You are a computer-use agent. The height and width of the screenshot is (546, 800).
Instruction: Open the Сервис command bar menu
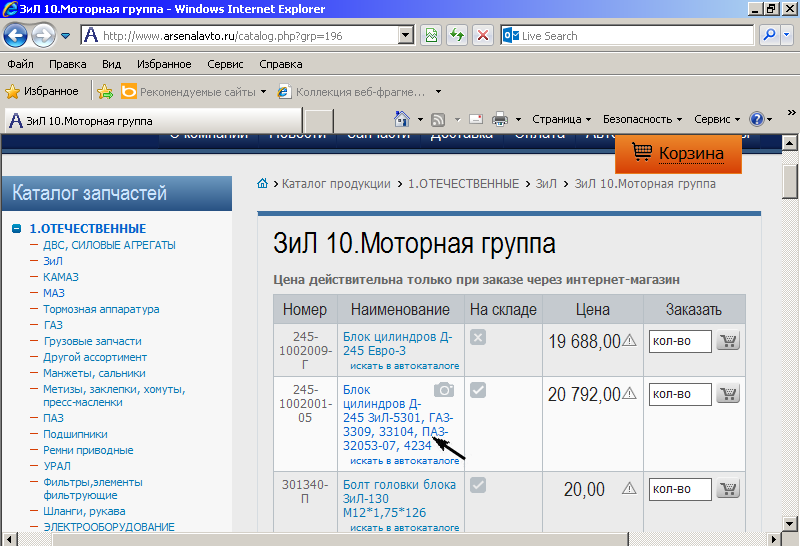click(717, 119)
